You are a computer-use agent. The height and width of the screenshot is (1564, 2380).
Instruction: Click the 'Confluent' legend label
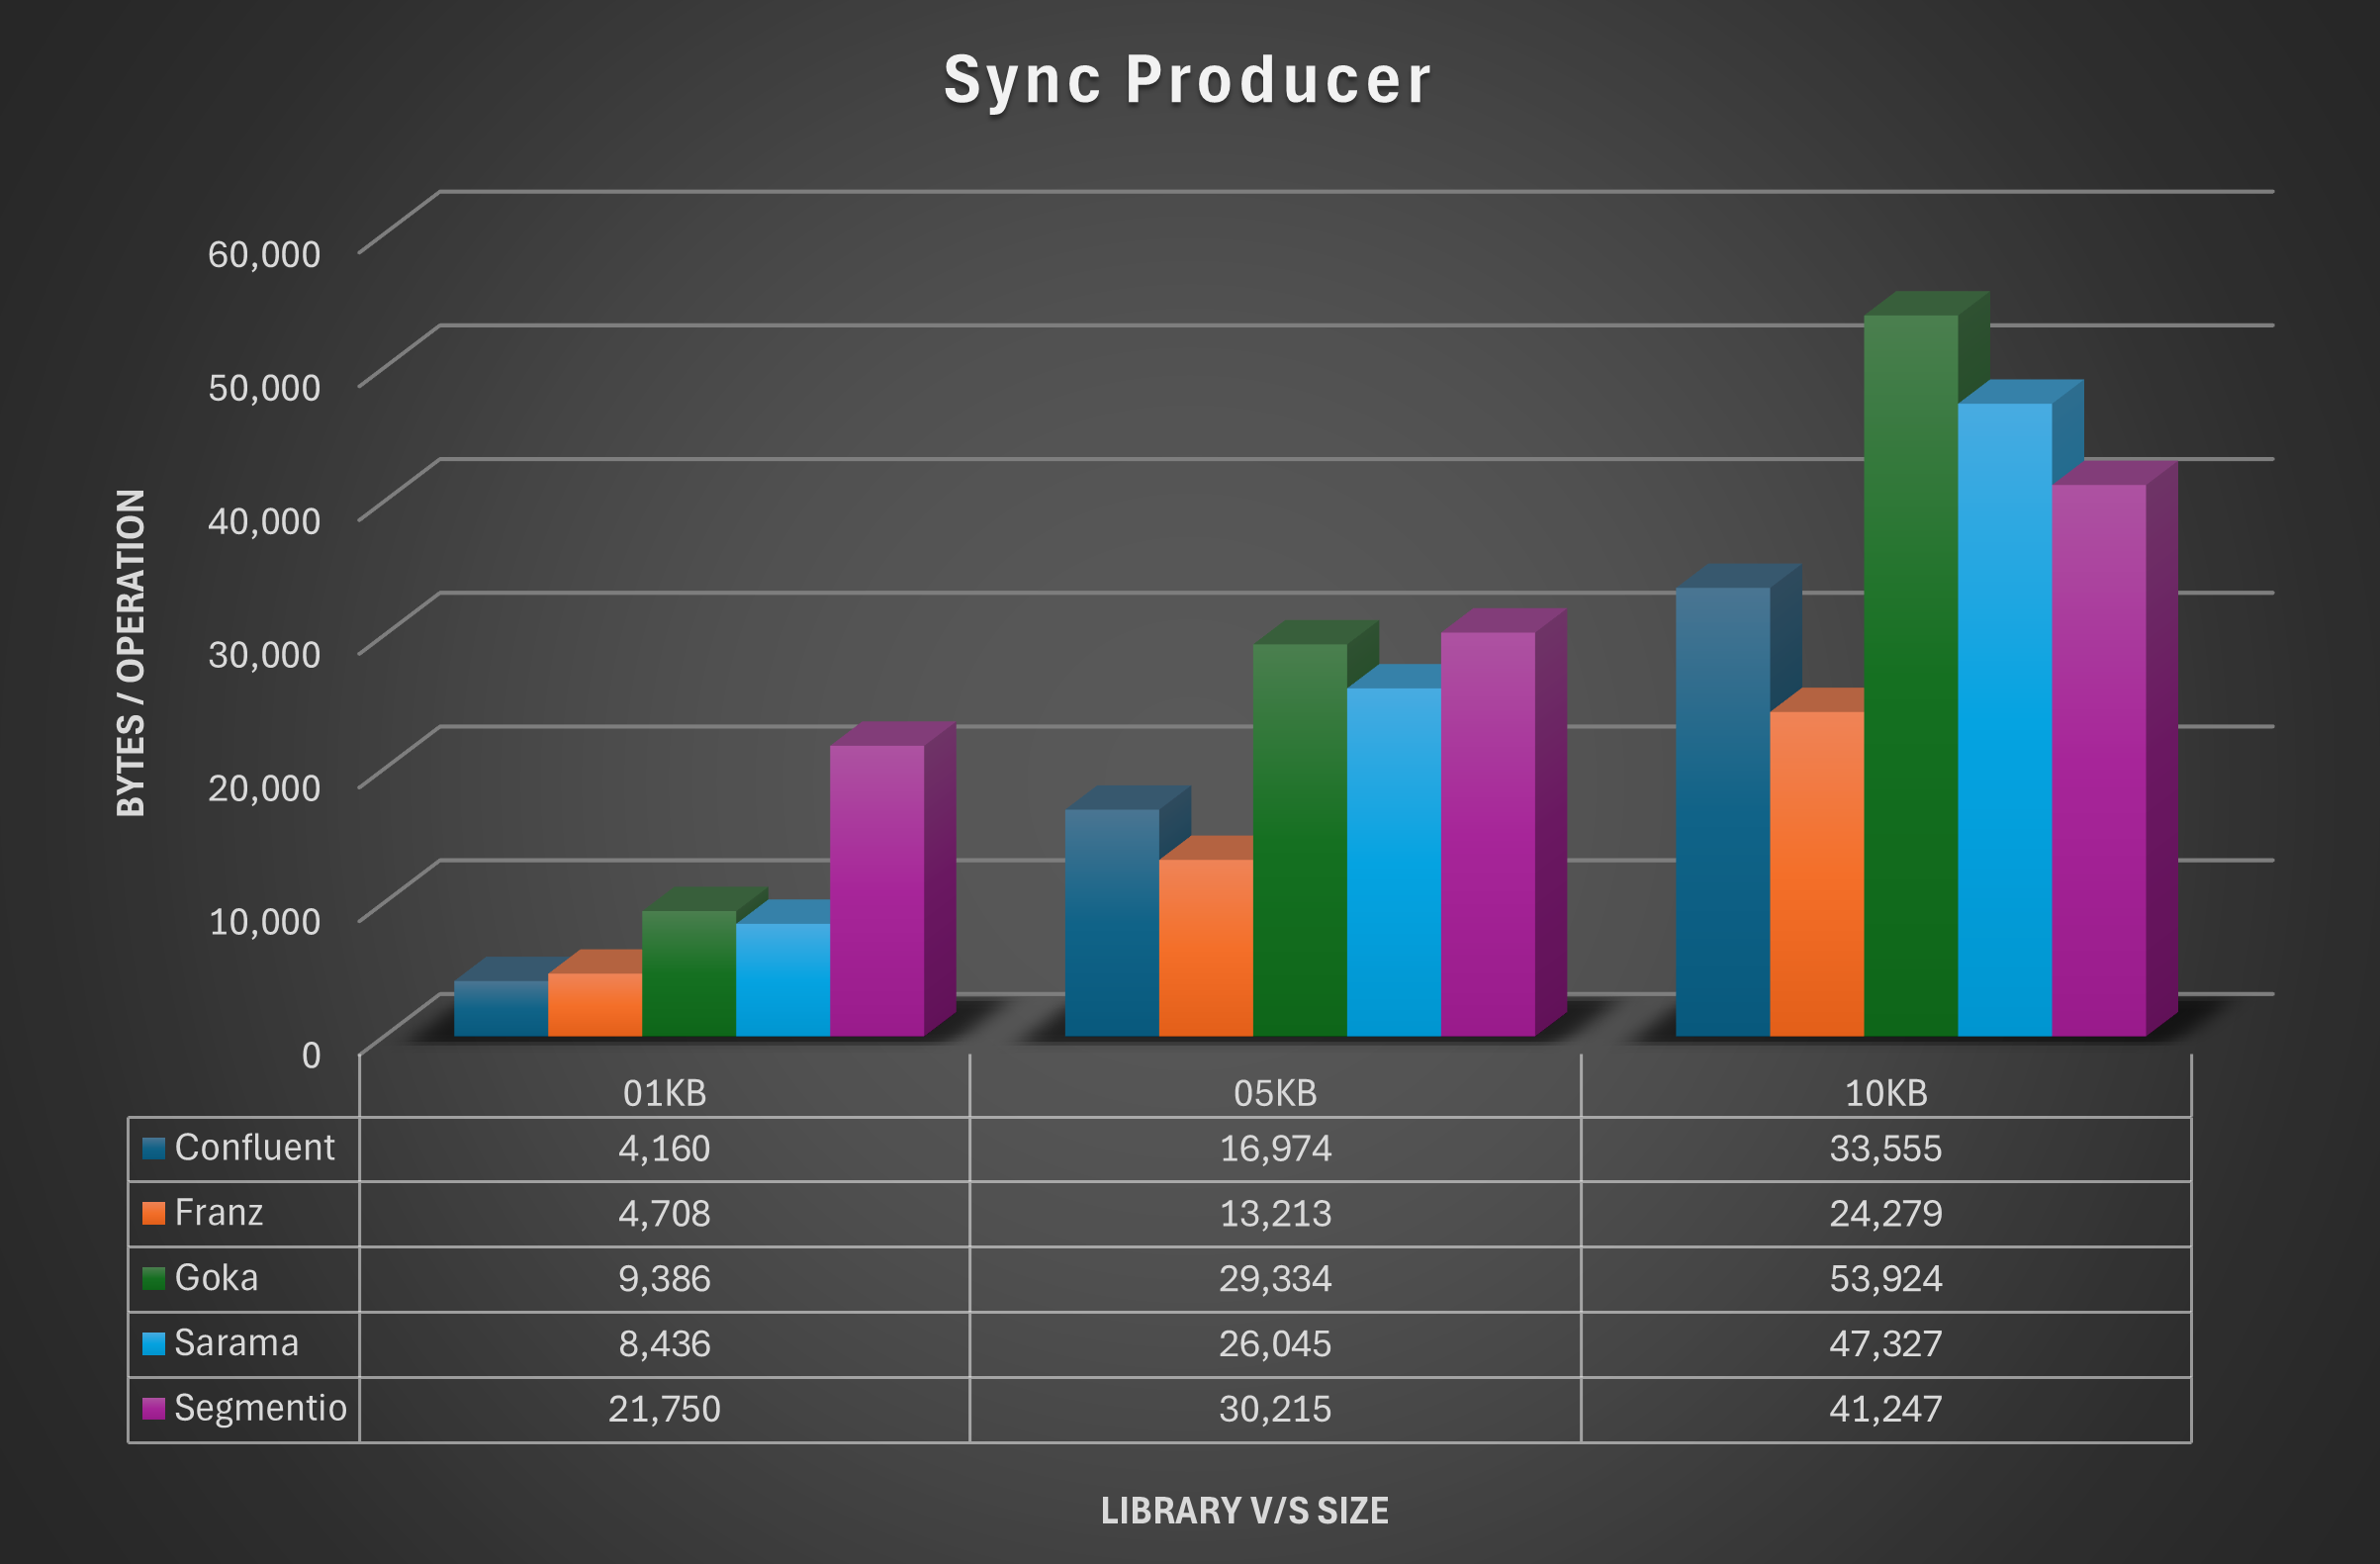tap(254, 1147)
